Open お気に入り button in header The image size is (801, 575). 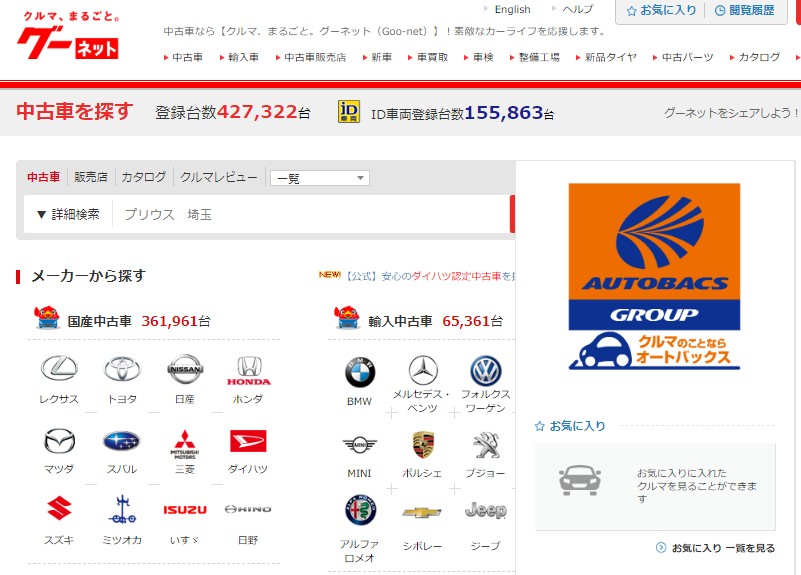click(662, 10)
